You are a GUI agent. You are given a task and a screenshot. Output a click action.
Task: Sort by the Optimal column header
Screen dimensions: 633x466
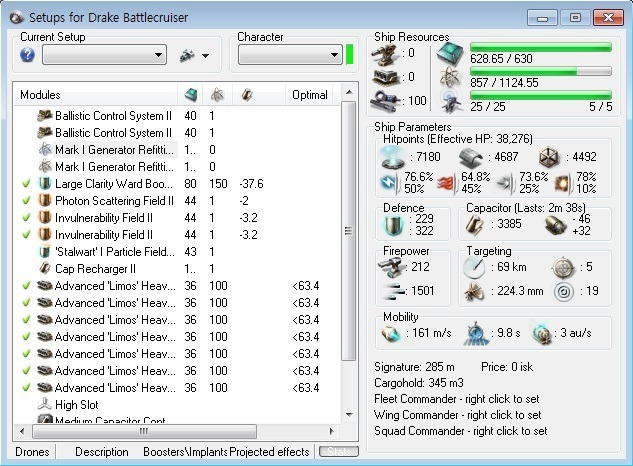(x=309, y=95)
